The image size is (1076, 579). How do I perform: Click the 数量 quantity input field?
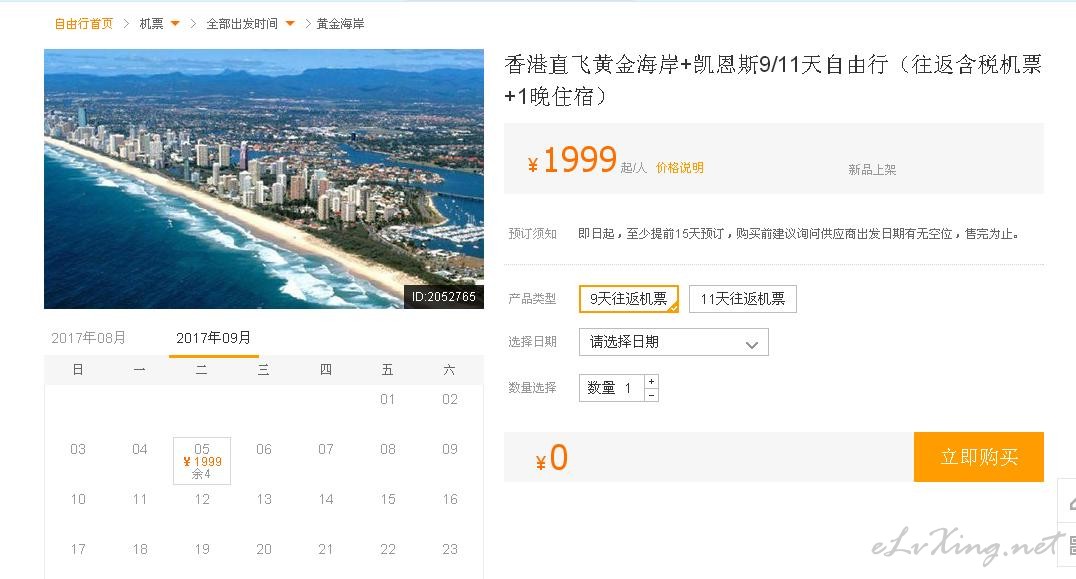[612, 388]
